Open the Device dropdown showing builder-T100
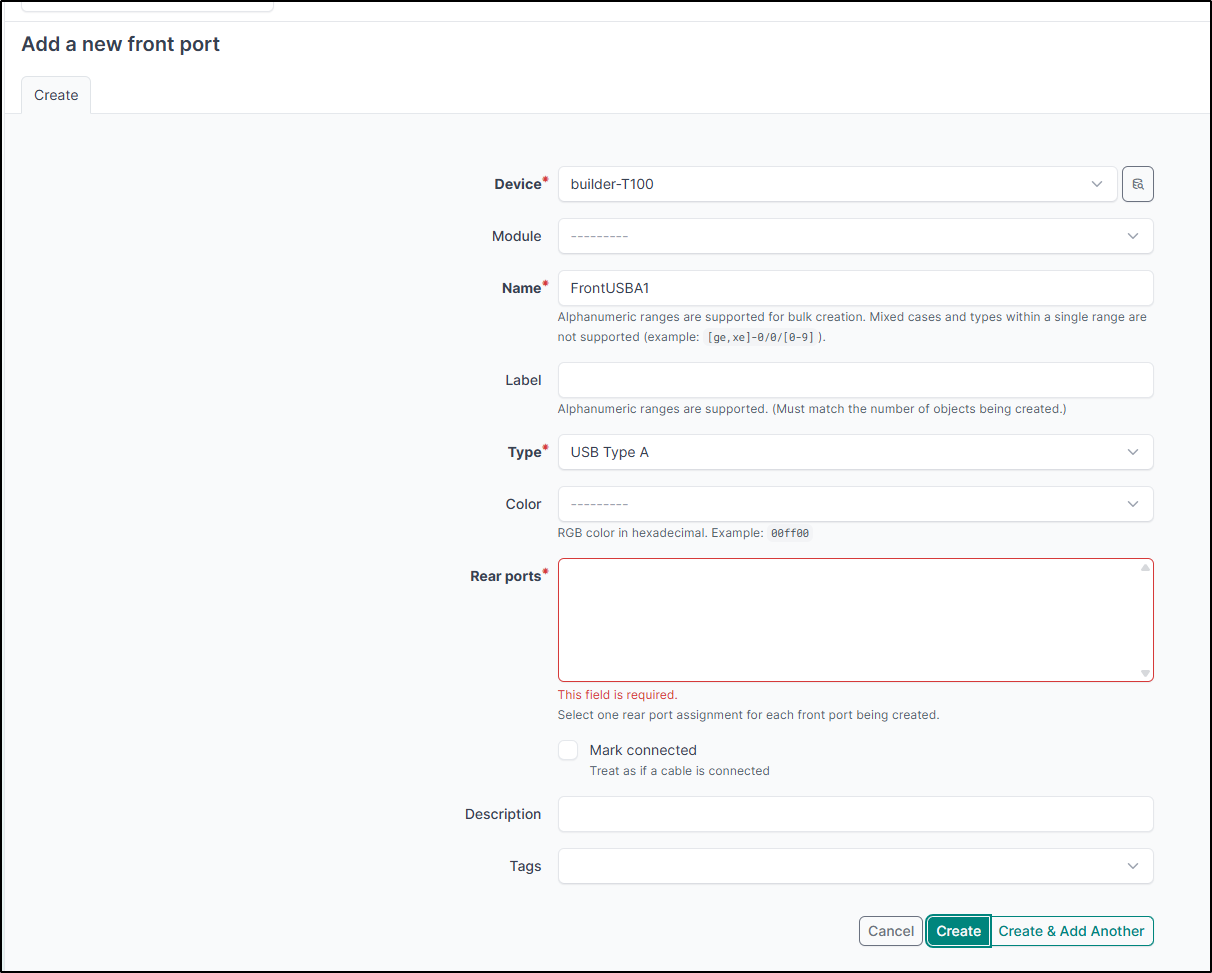 pos(837,184)
